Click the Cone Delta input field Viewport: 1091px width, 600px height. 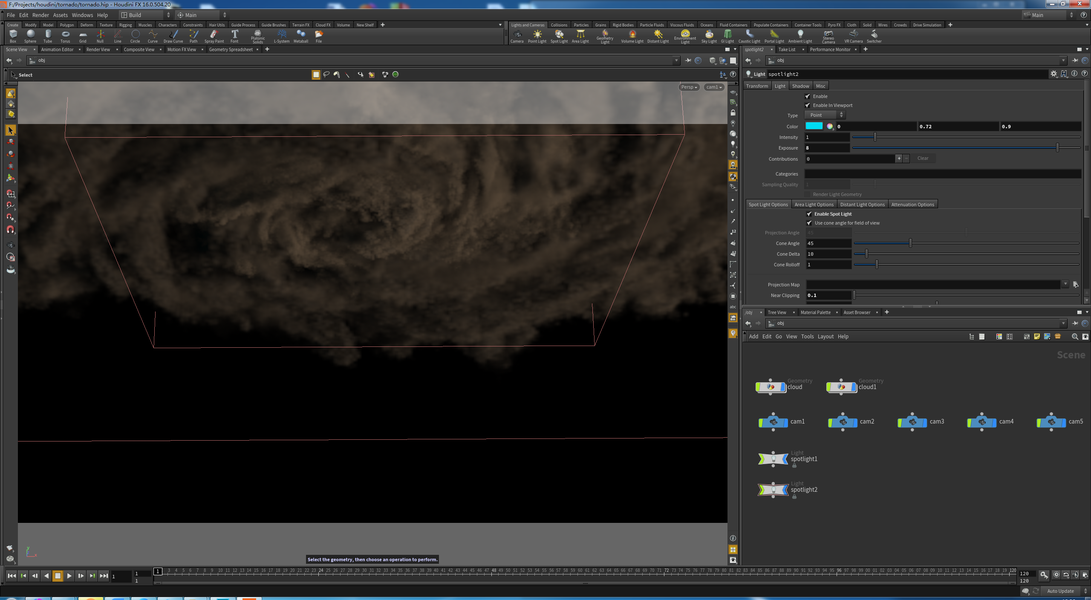tap(828, 254)
